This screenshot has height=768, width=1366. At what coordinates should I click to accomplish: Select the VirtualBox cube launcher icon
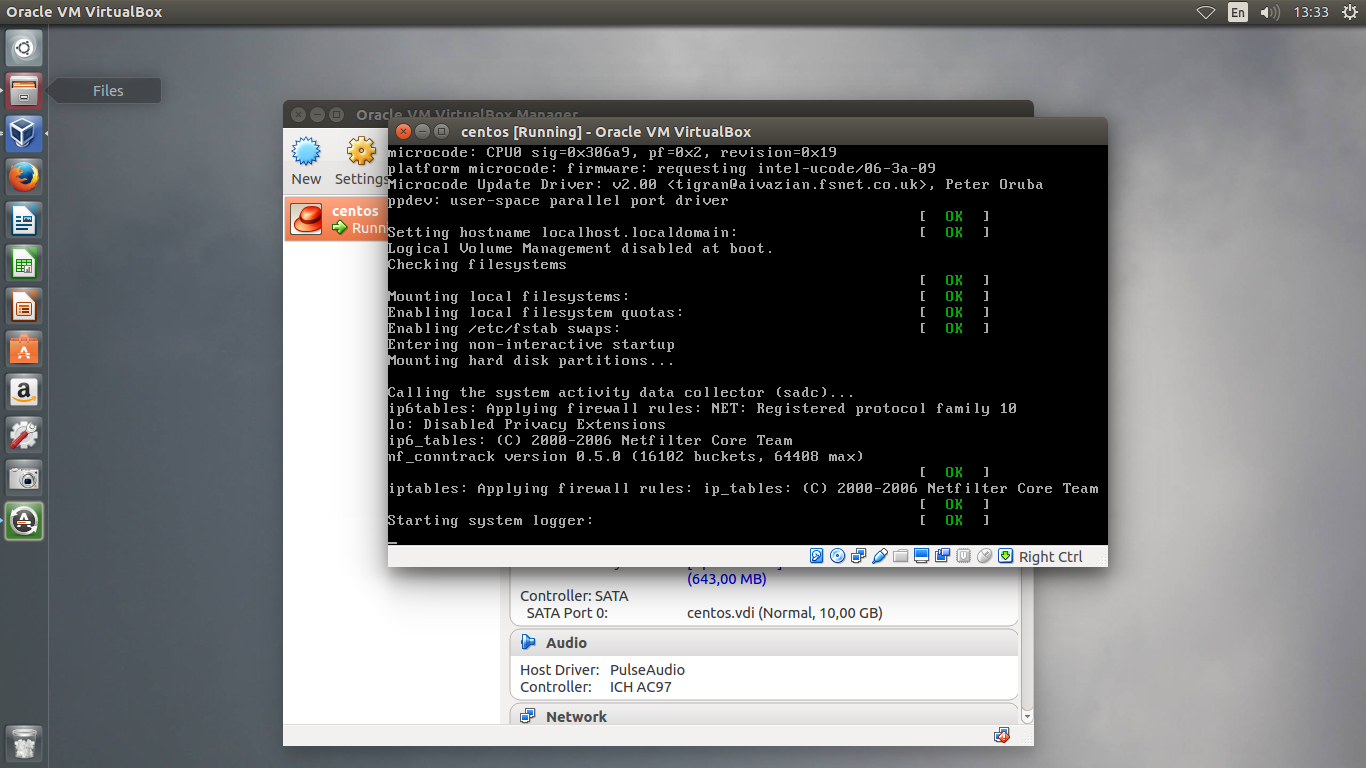click(24, 133)
